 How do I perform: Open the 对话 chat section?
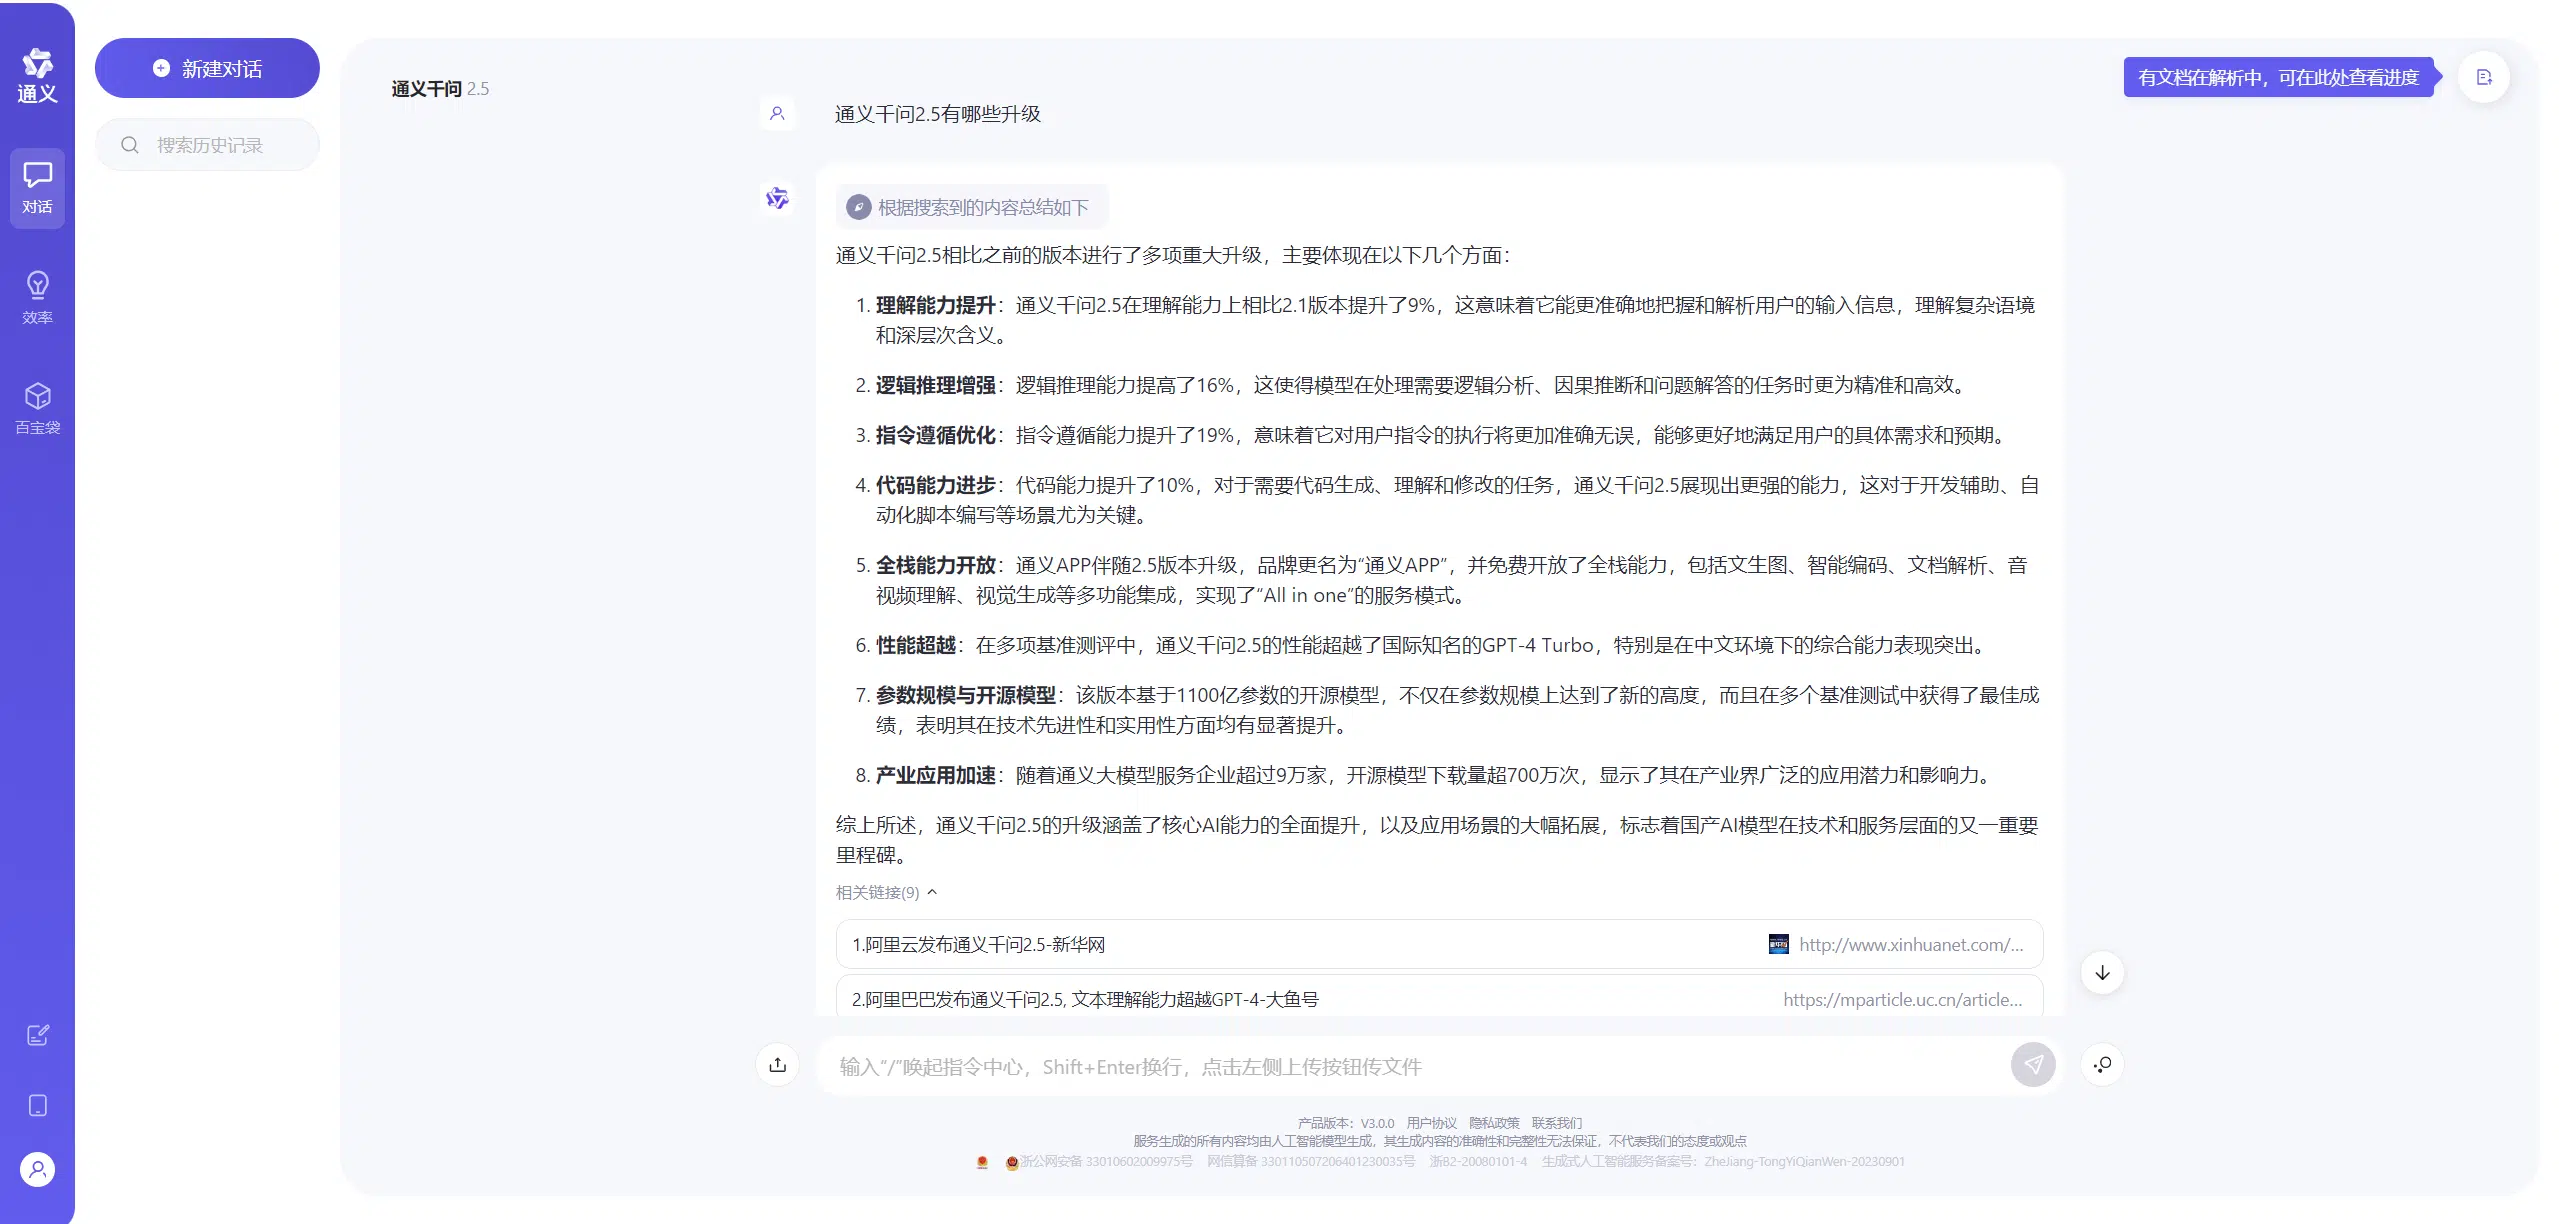tap(37, 188)
